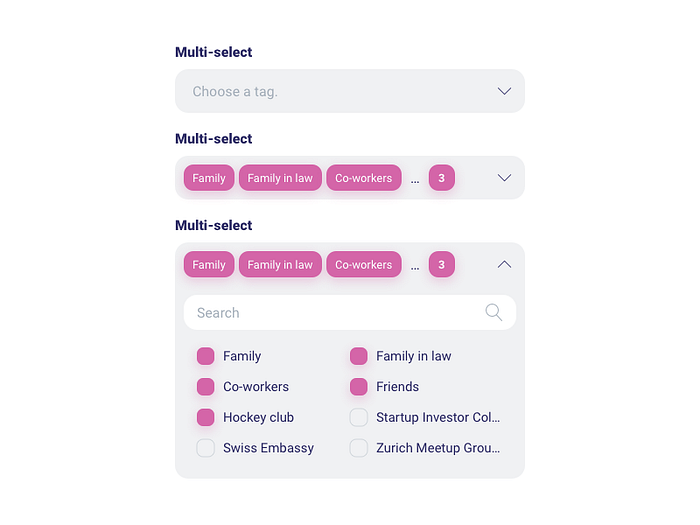Tick the Zurich Meetup Grou... checkbox
The width and height of the screenshot is (700, 525).
pyautogui.click(x=358, y=448)
